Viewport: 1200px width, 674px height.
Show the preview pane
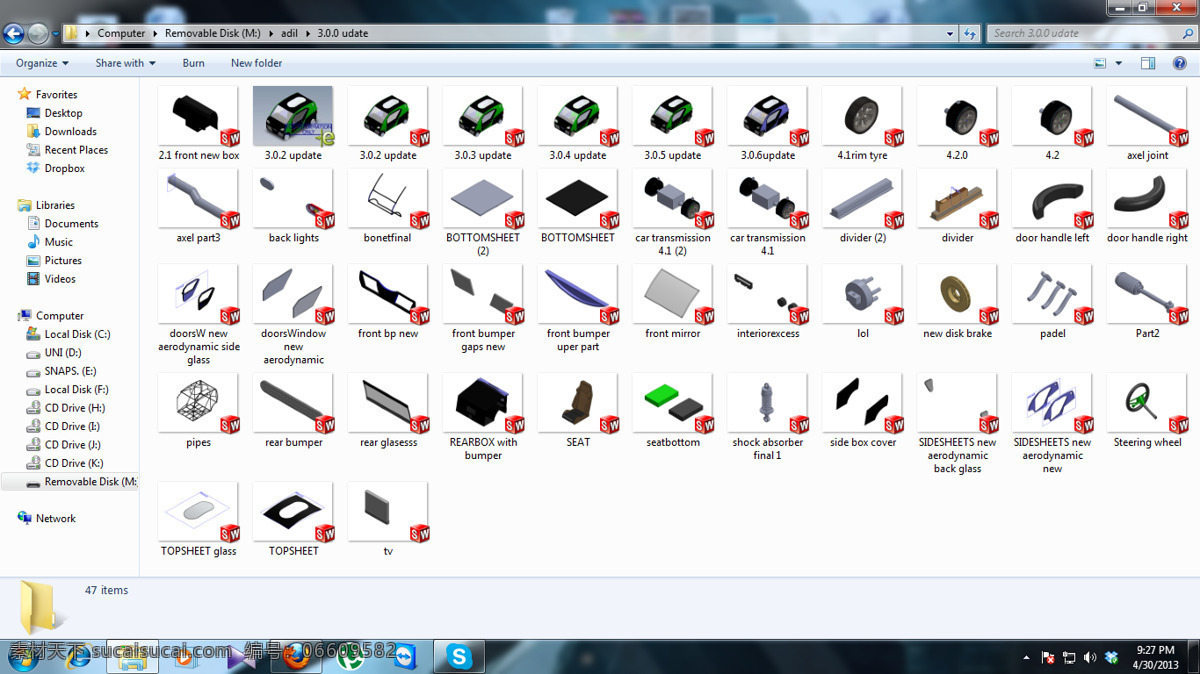(1148, 63)
